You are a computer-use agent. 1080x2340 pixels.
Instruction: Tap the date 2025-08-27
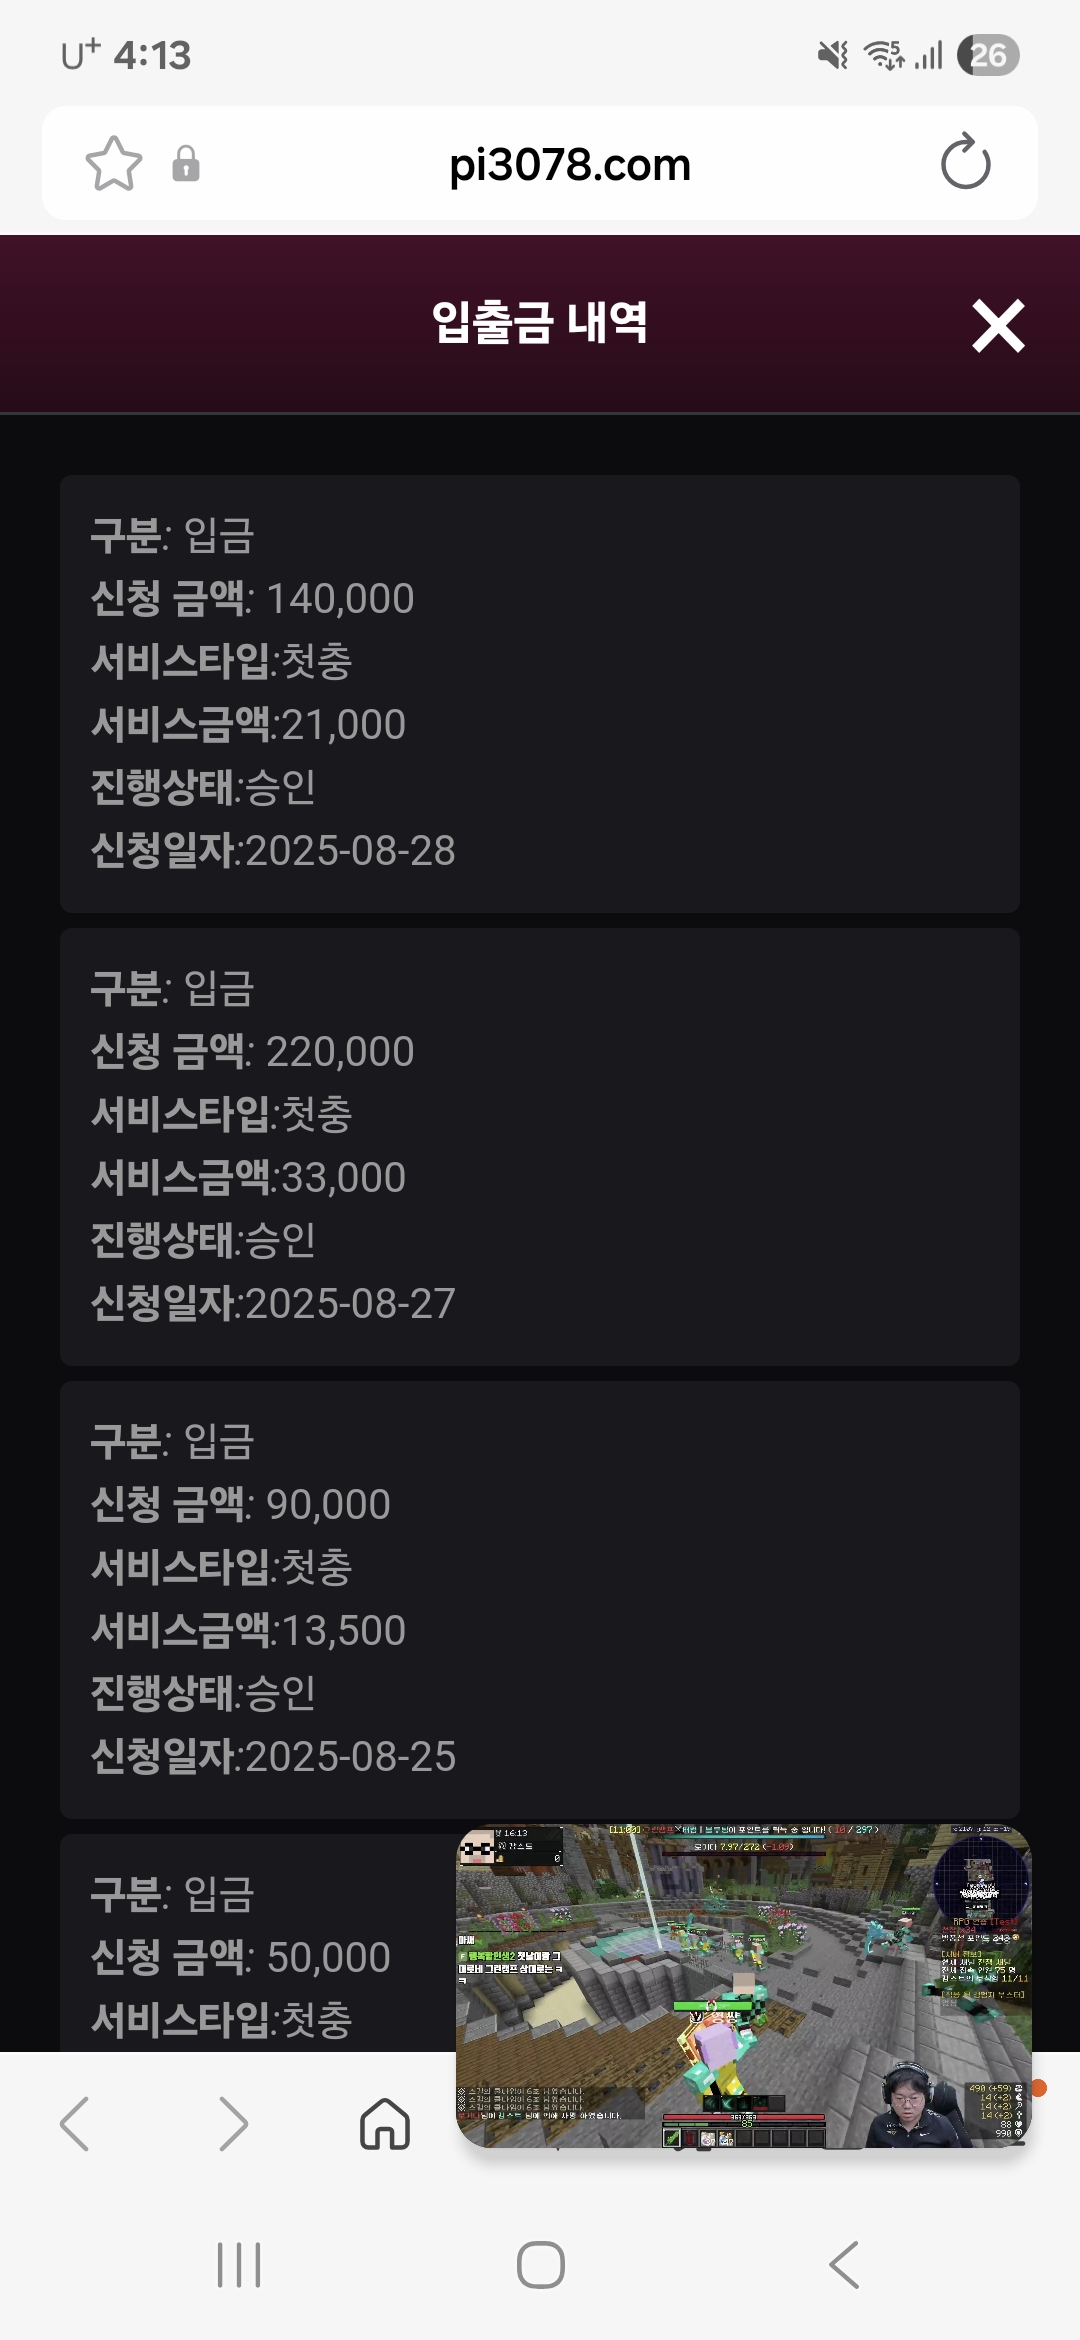click(350, 1303)
